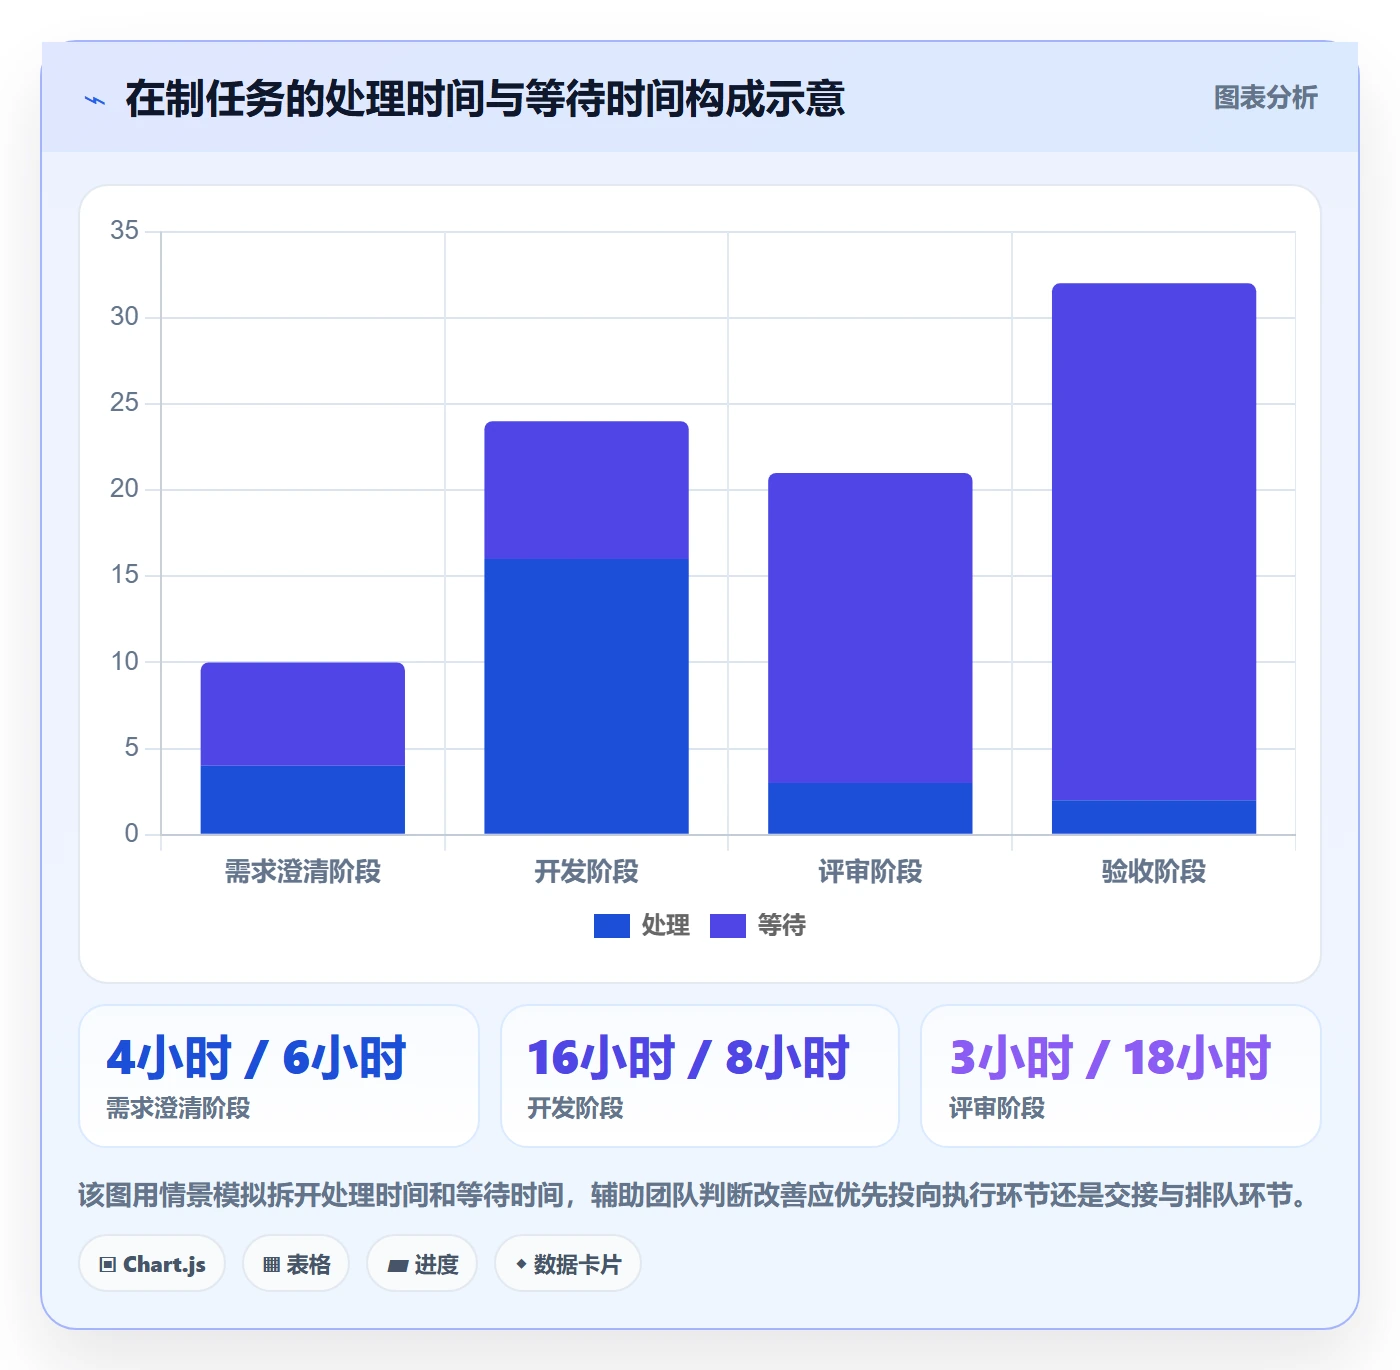Select the 进度 tag
Screen dimensions: 1400x1370
422,1264
